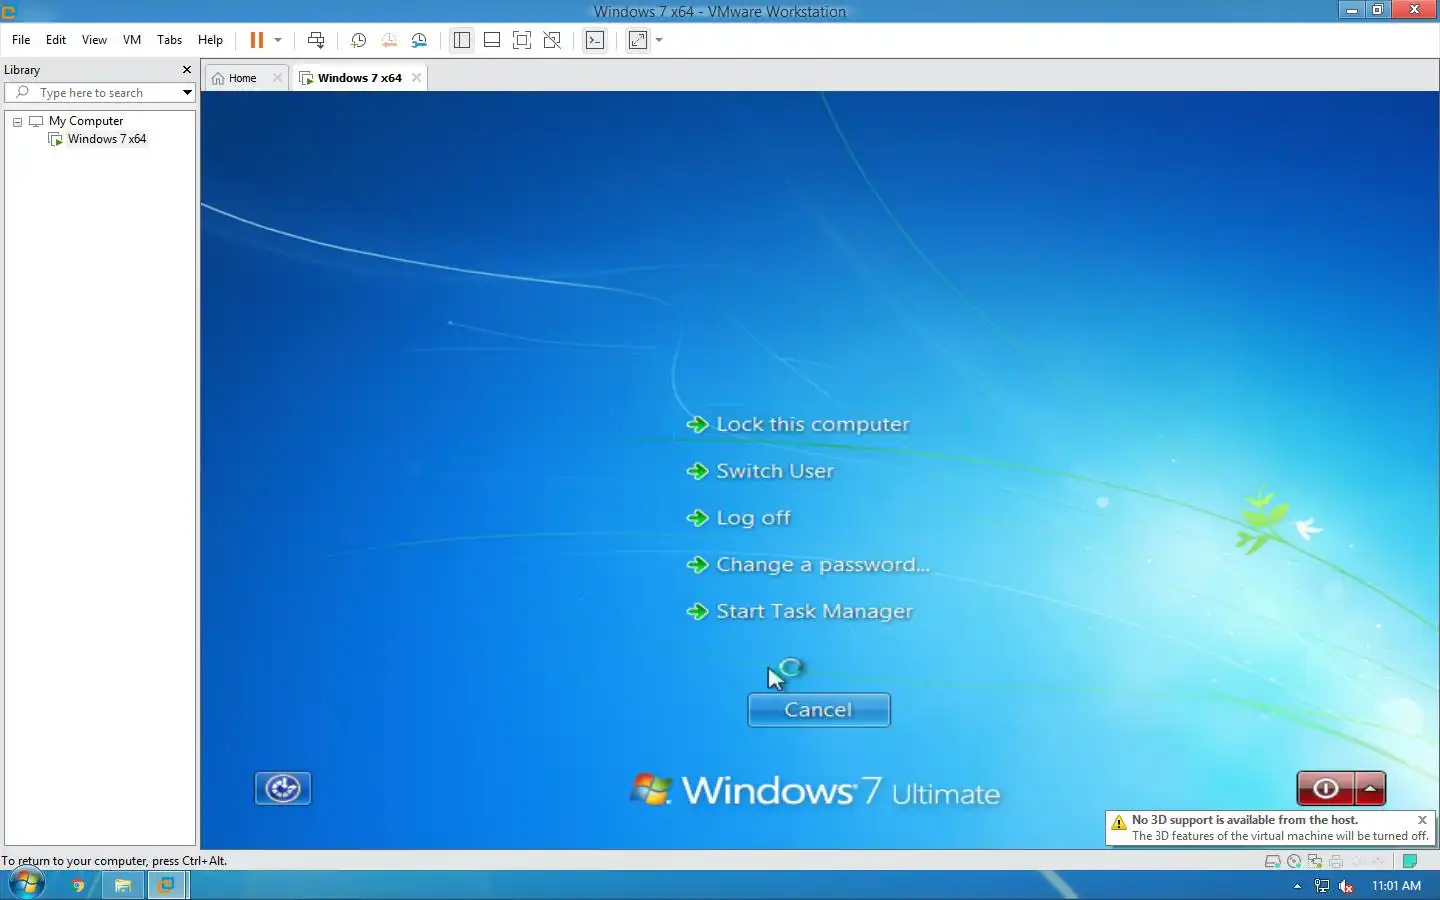Close the Windows 7 x64 tab
The width and height of the screenshot is (1440, 900).
click(x=416, y=78)
